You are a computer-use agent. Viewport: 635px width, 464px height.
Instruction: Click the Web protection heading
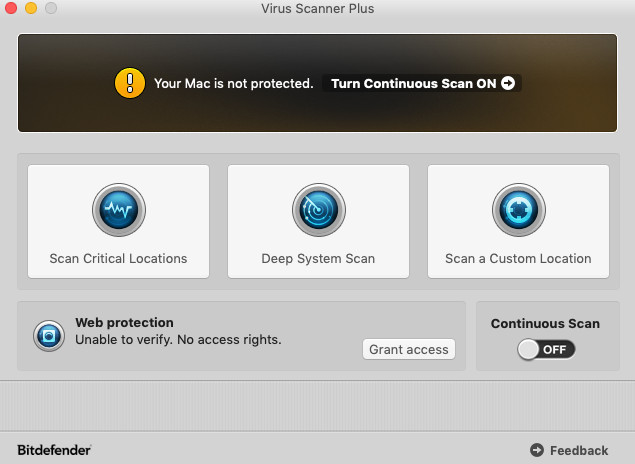pos(124,323)
